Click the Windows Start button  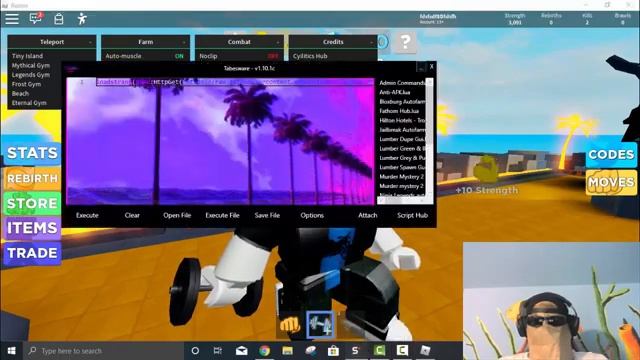click(x=11, y=351)
